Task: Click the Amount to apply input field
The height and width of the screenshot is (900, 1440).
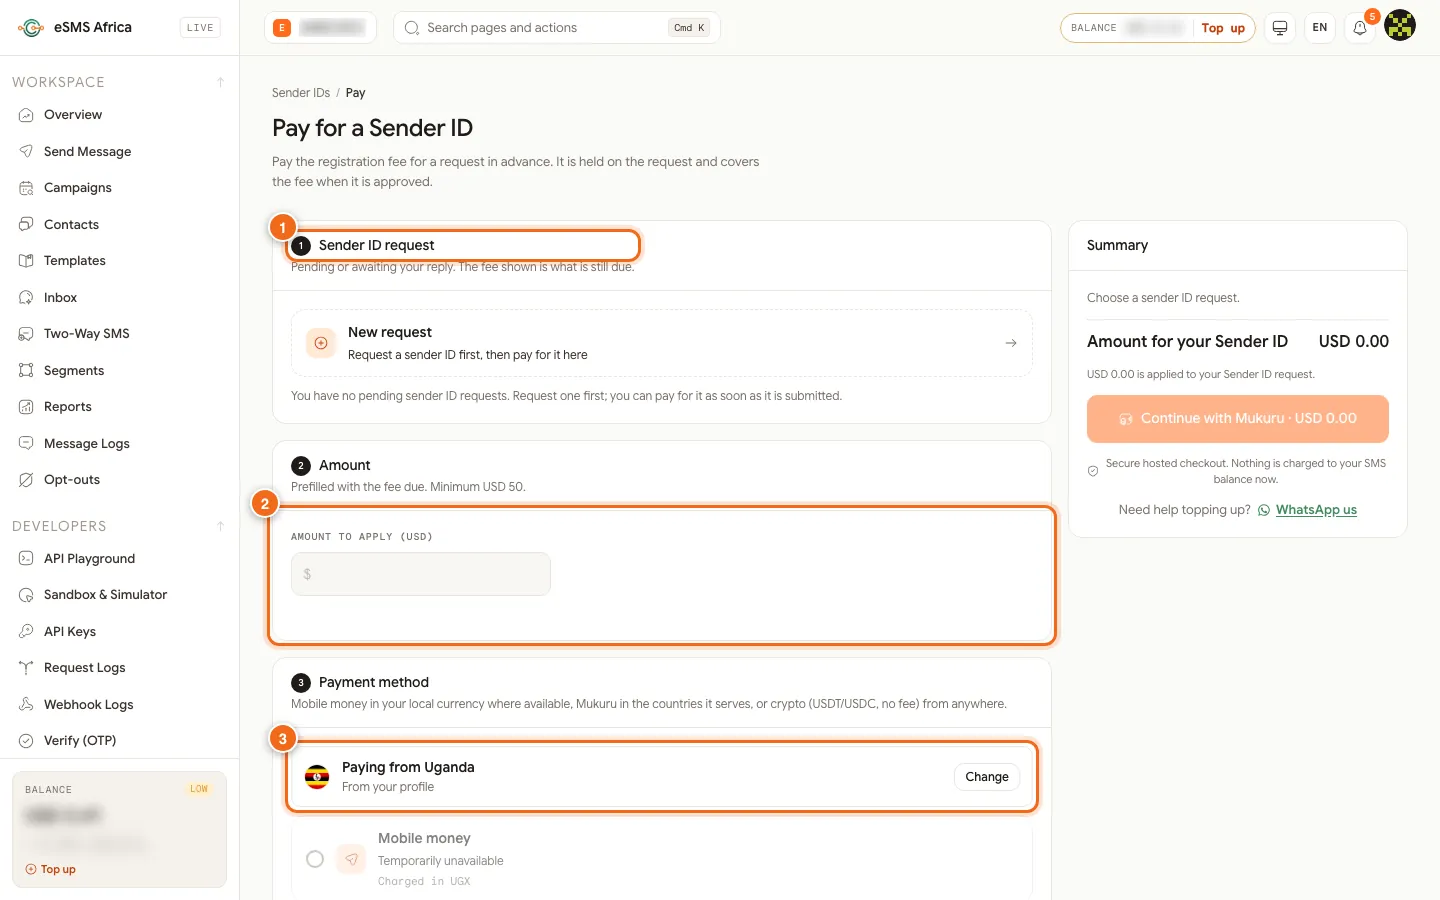Action: click(421, 574)
